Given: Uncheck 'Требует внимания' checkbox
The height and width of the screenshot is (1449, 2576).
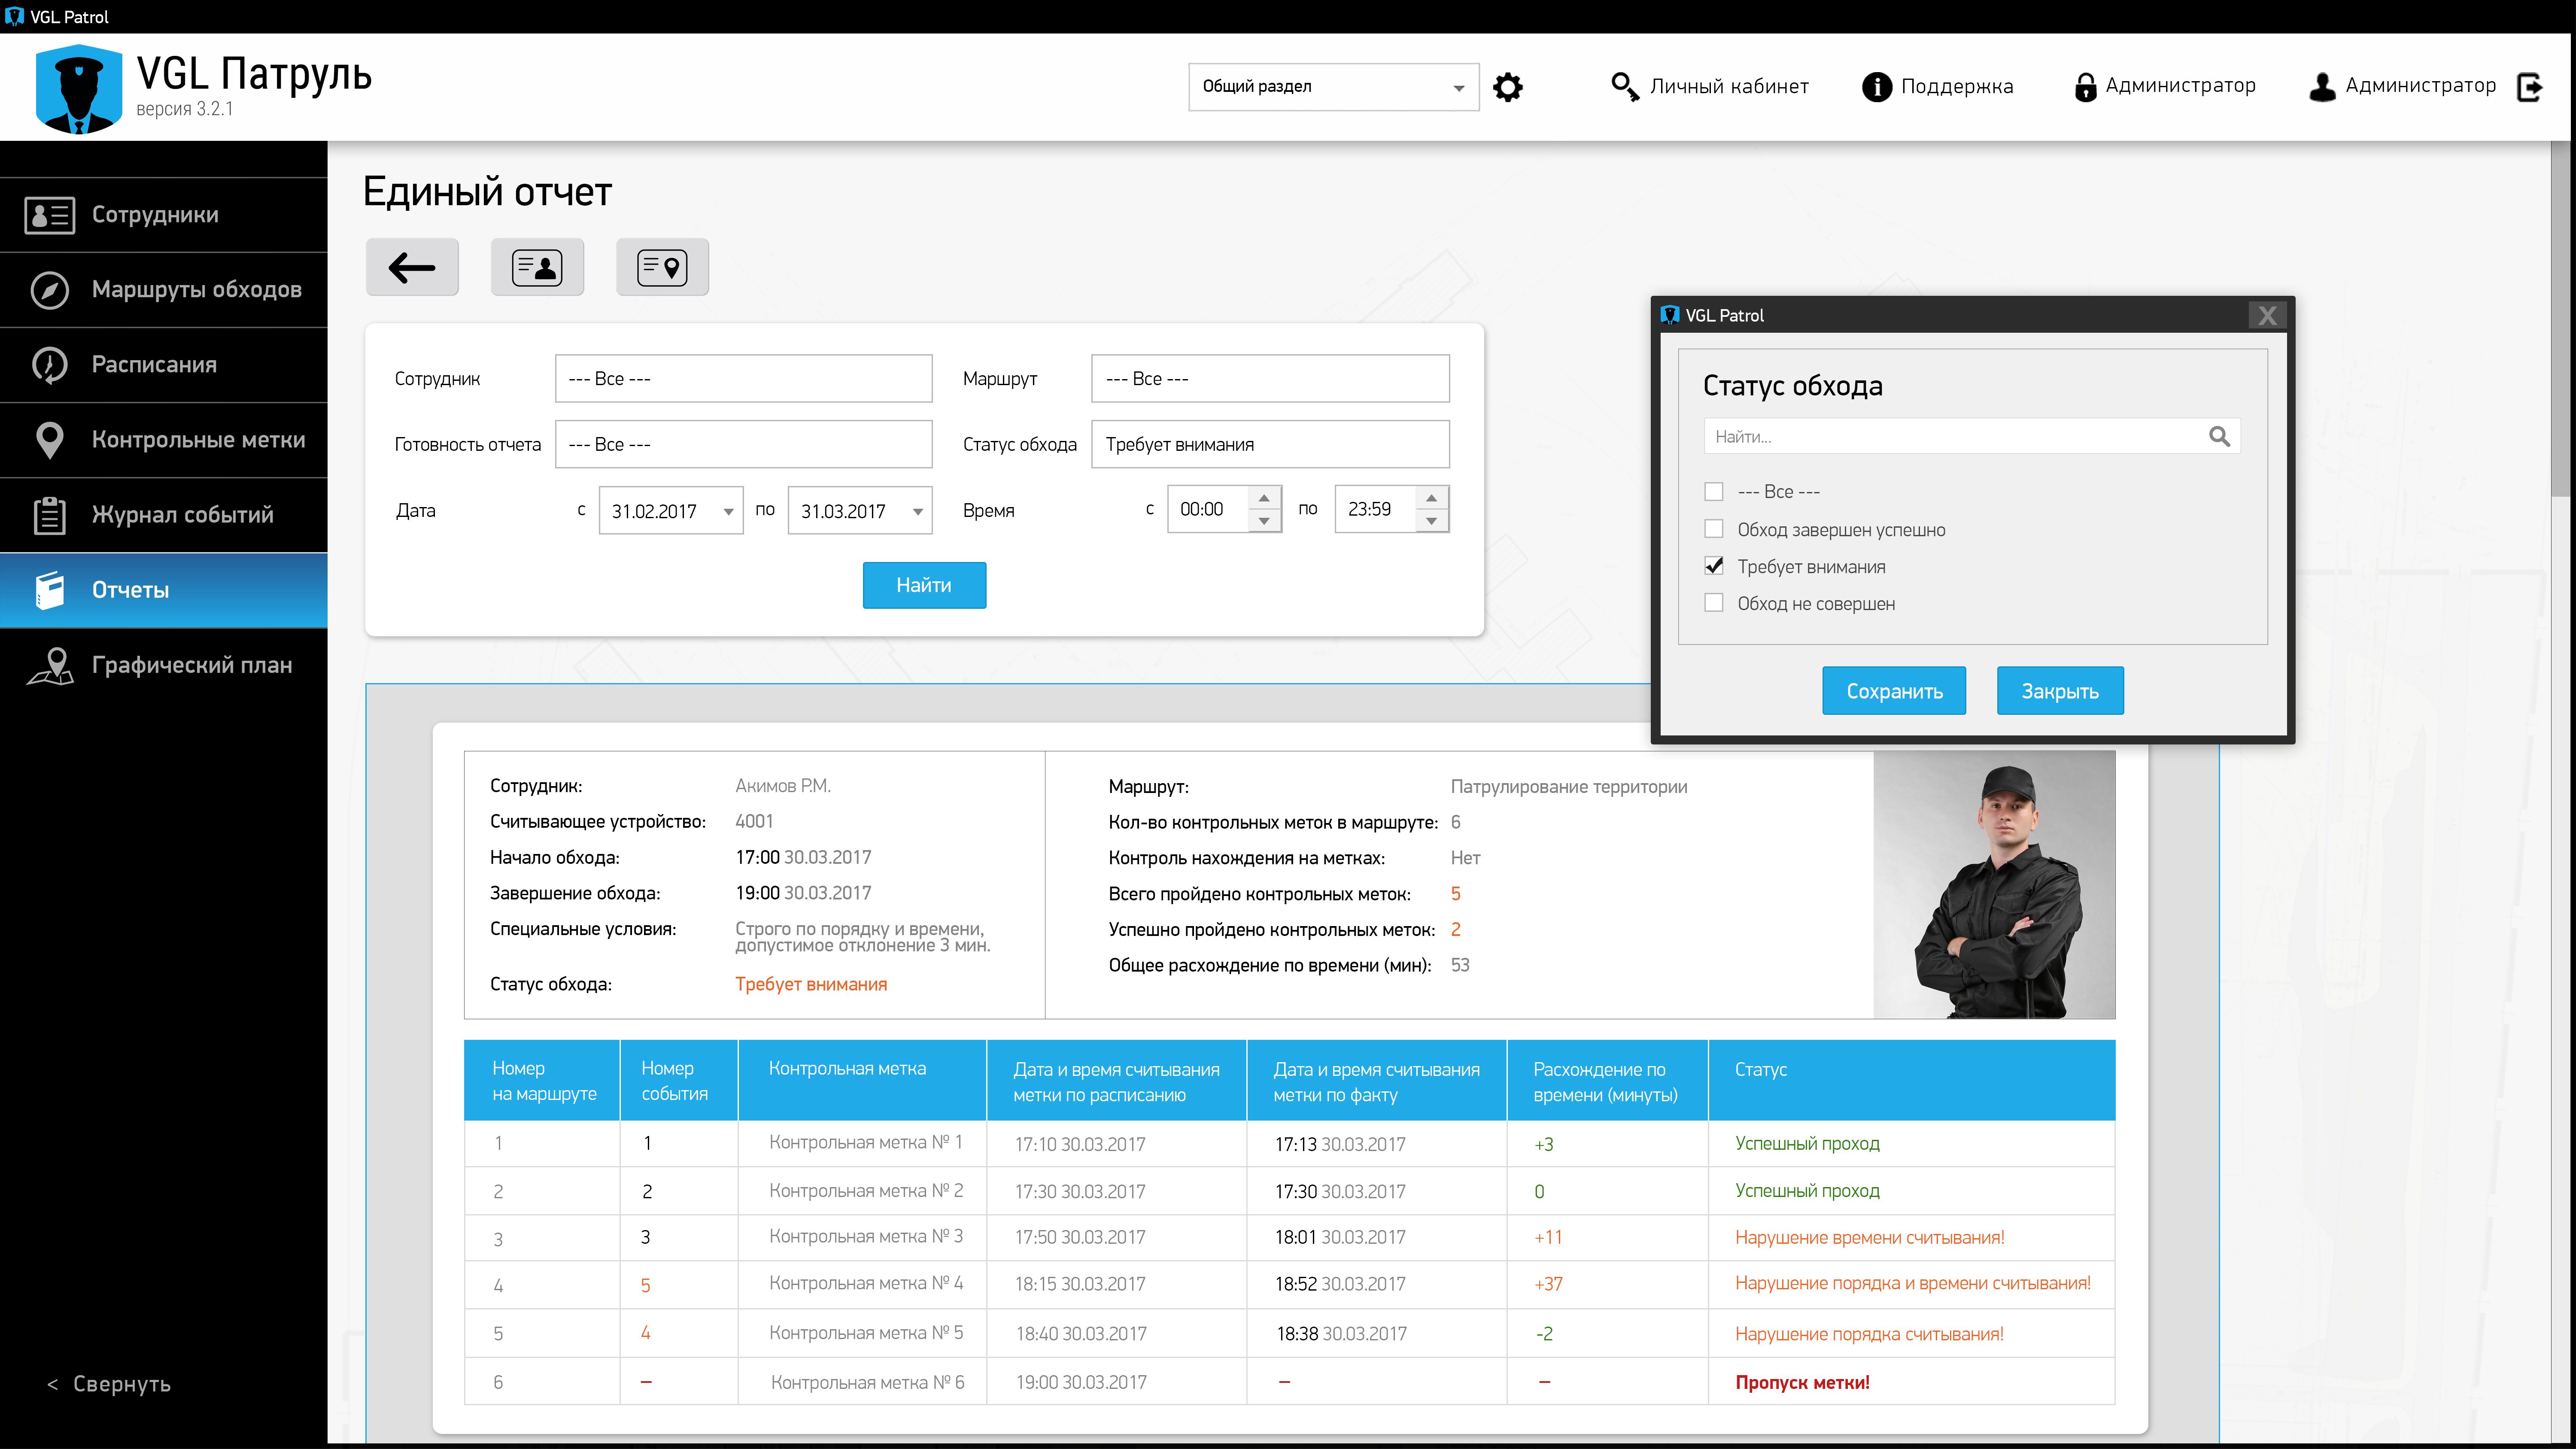Looking at the screenshot, I should pyautogui.click(x=1714, y=566).
